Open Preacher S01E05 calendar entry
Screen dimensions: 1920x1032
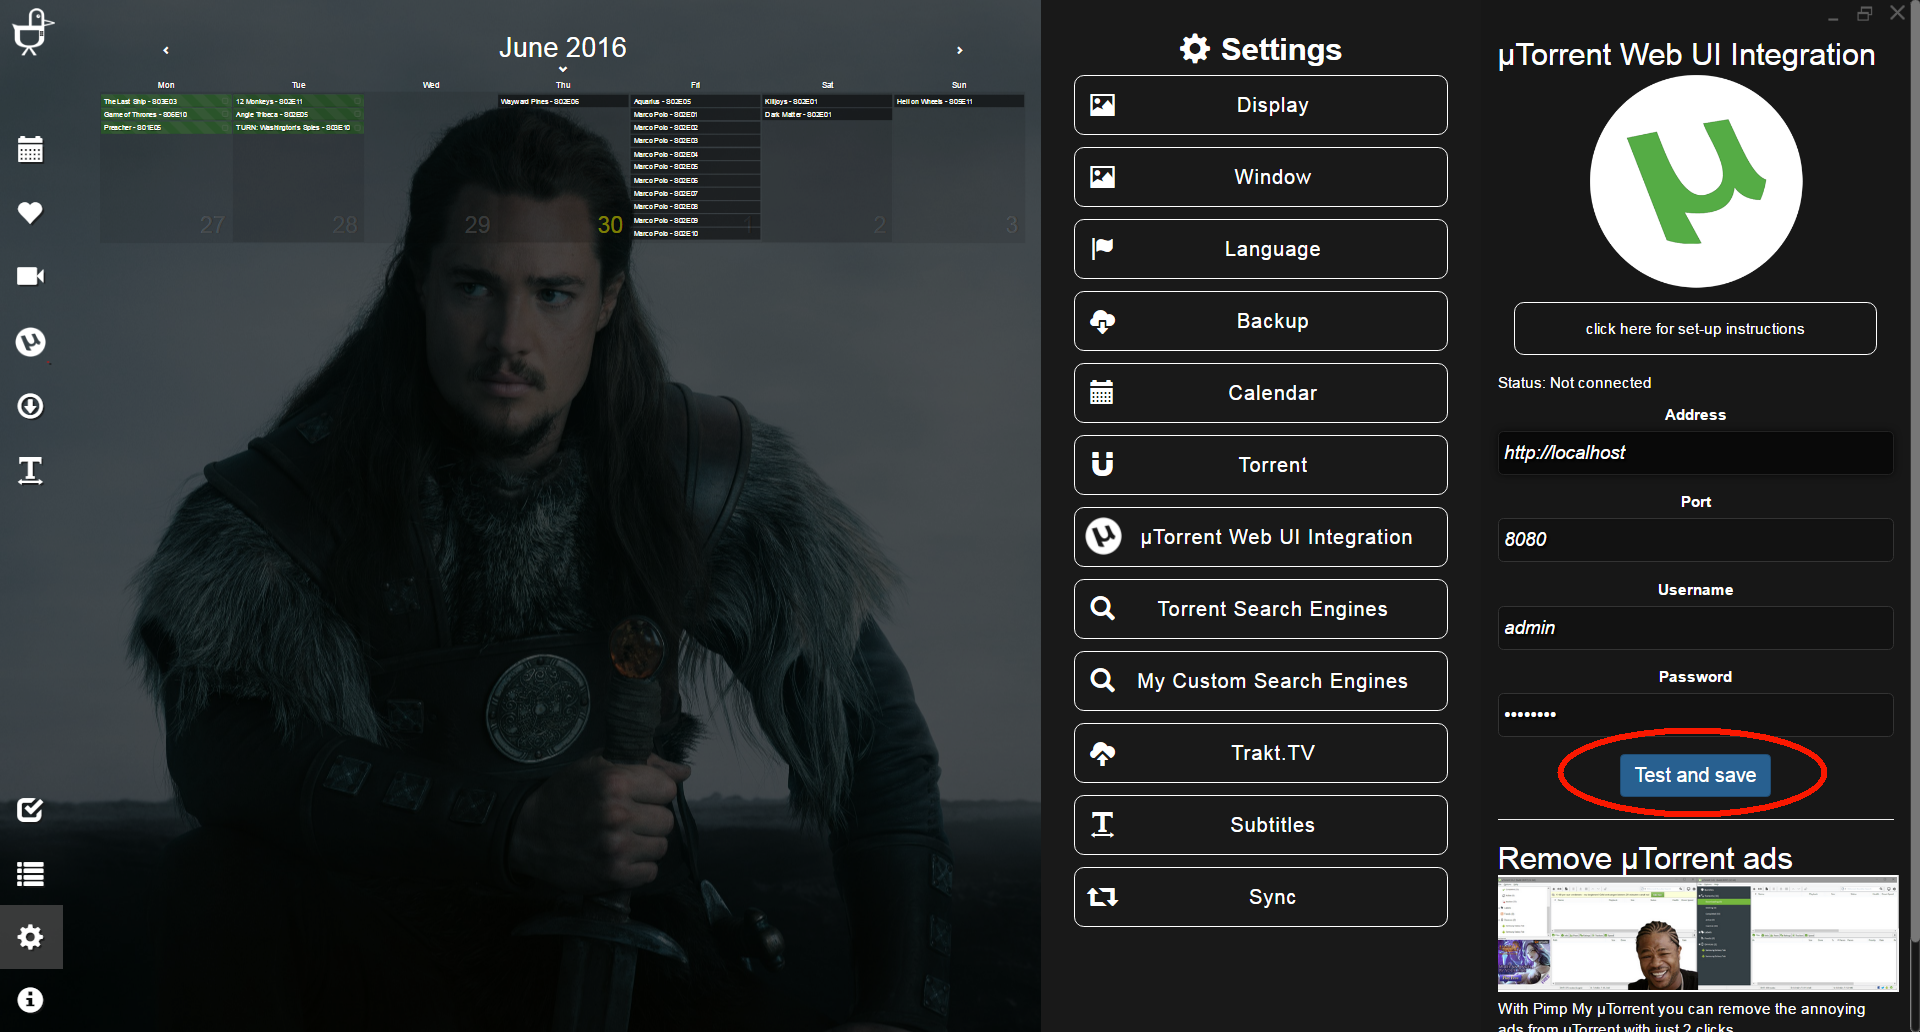coord(166,127)
